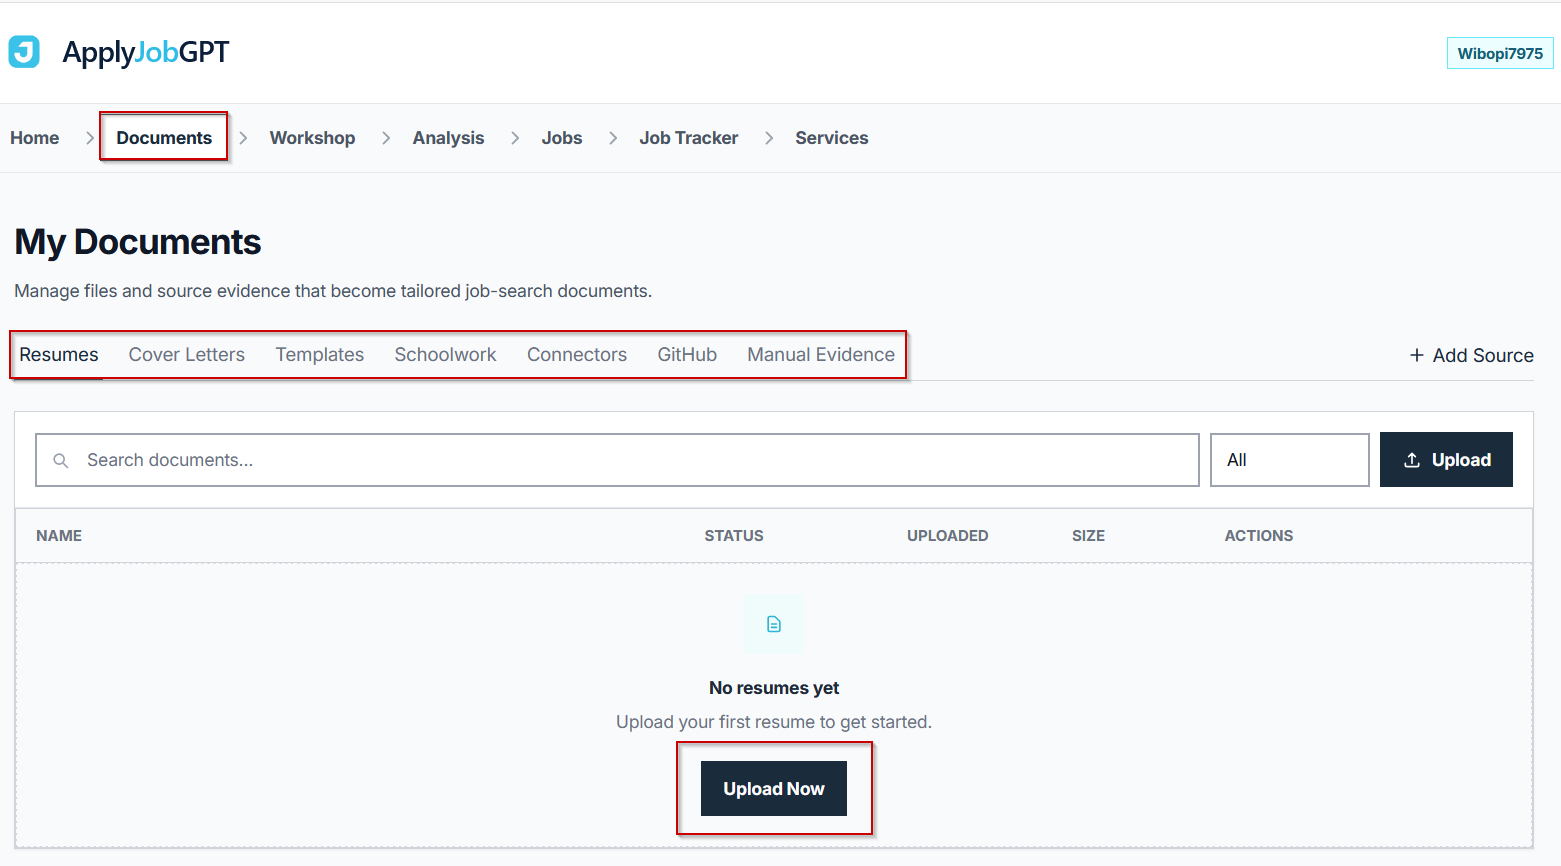Select the GitHub tab
The width and height of the screenshot is (1561, 866).
tap(687, 355)
